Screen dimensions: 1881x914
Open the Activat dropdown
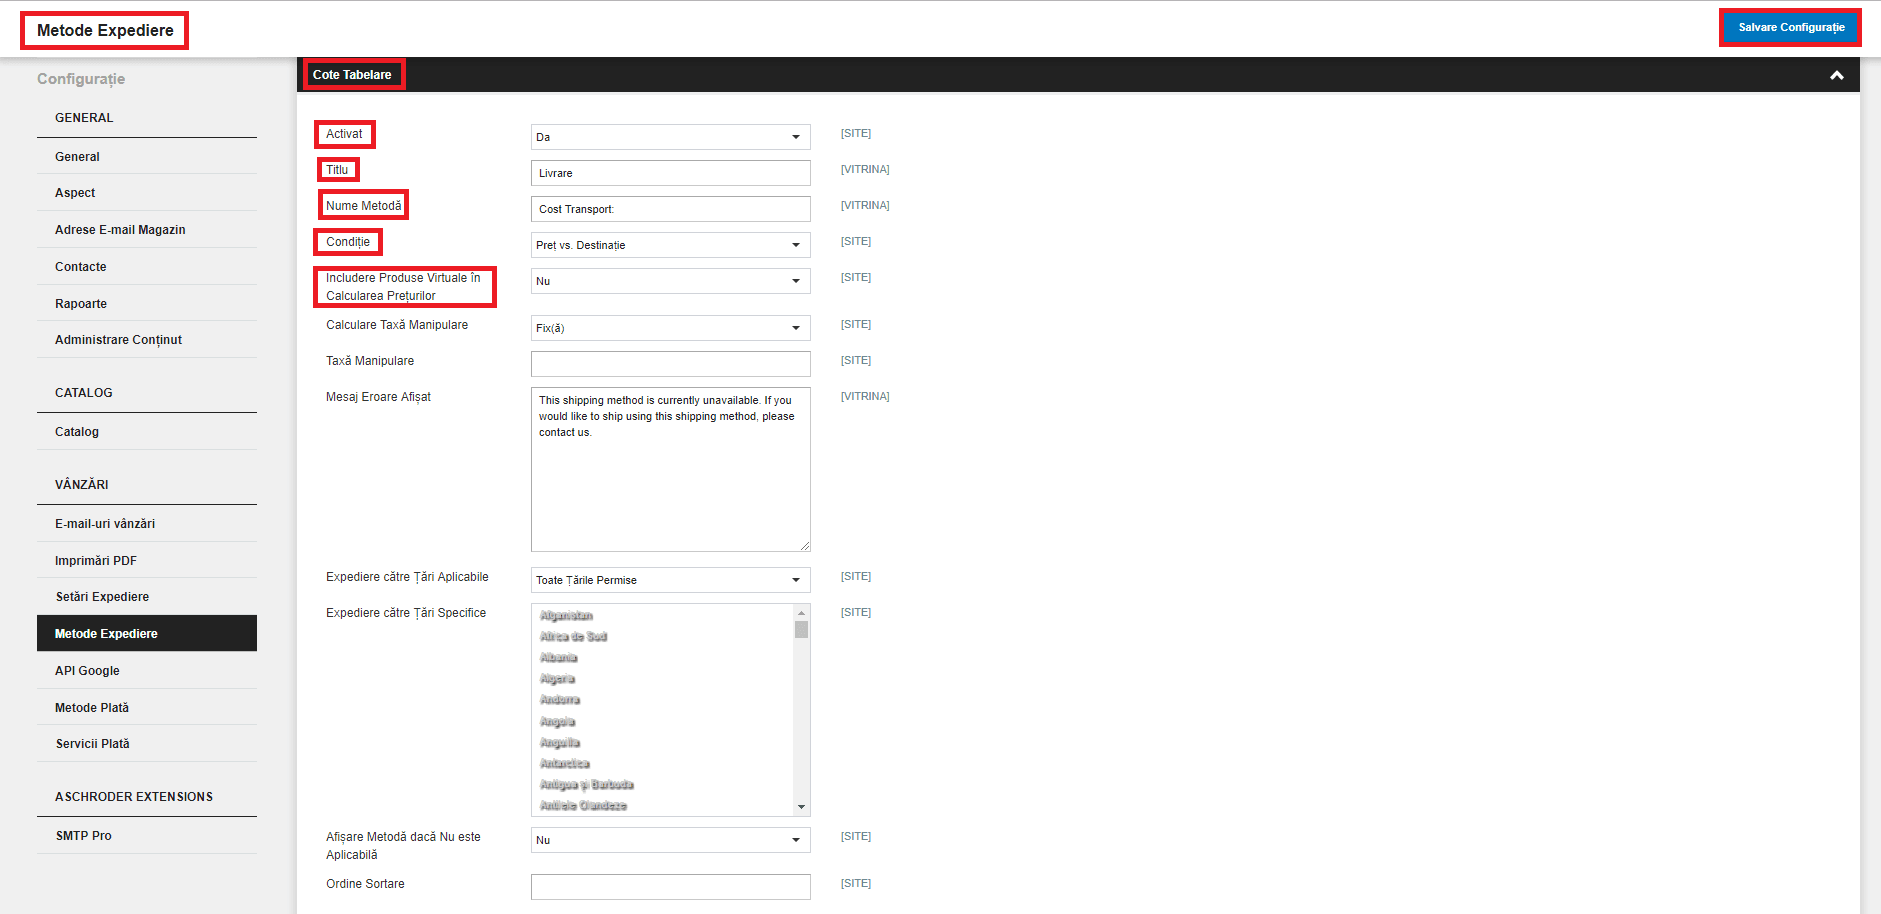point(670,137)
